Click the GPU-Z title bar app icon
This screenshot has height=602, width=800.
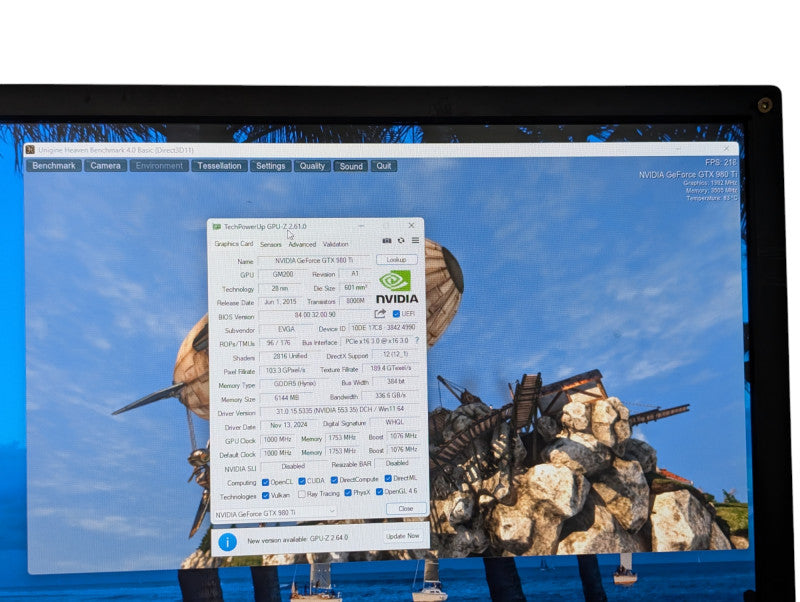217,227
